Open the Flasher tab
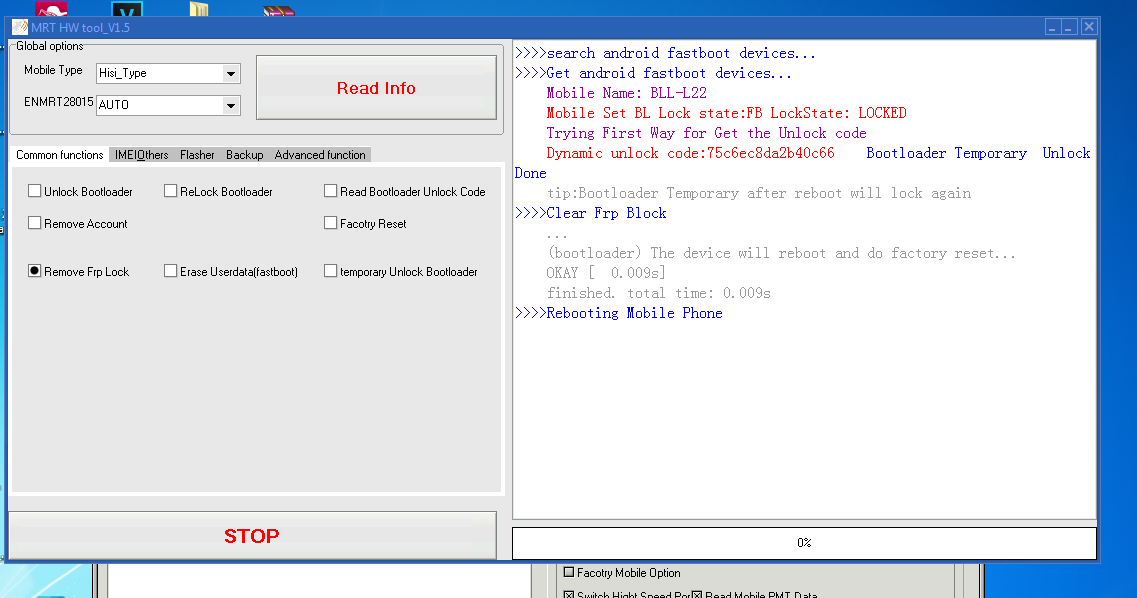1137x598 pixels. click(197, 154)
